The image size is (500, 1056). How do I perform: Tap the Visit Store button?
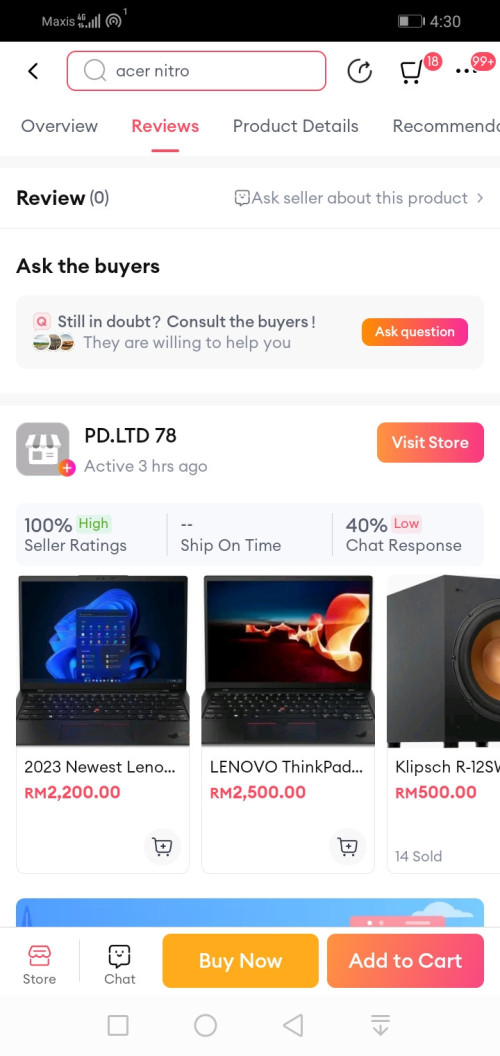(x=430, y=442)
